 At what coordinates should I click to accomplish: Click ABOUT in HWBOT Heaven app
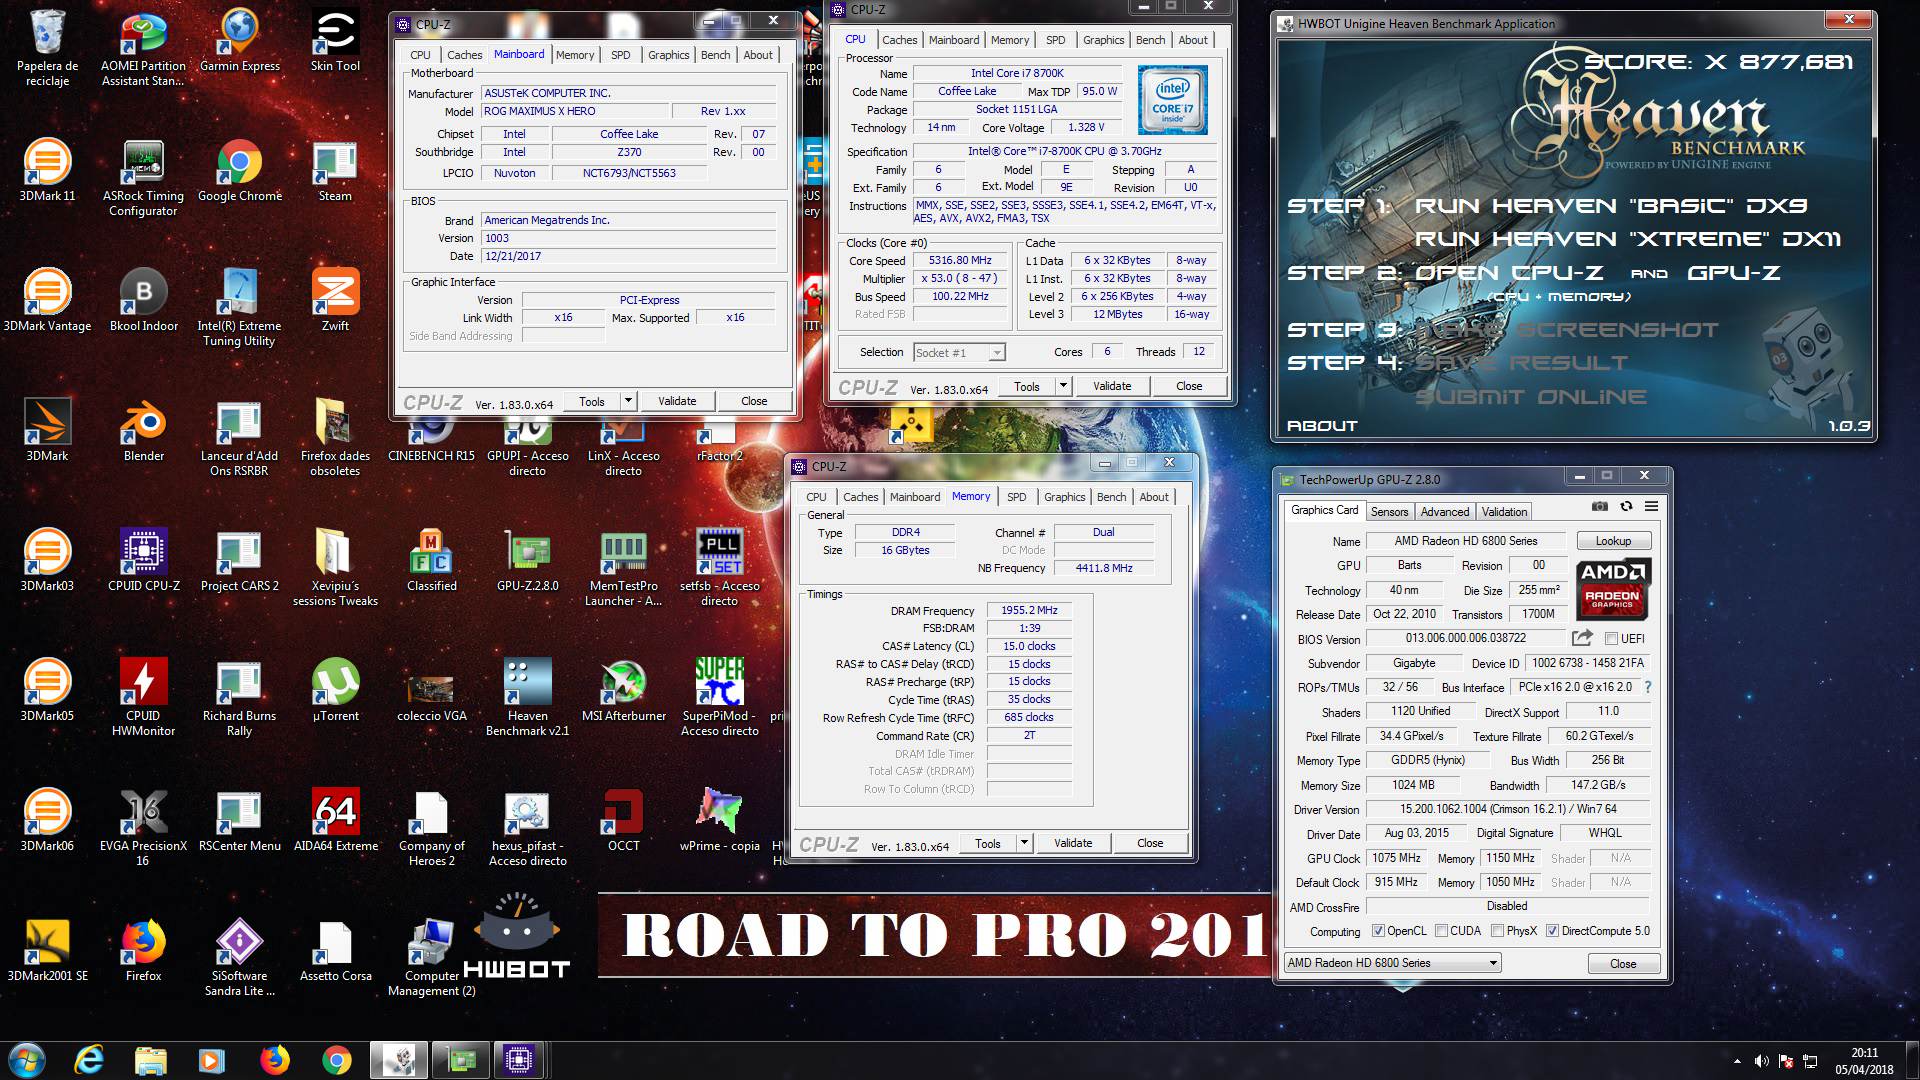(1321, 426)
